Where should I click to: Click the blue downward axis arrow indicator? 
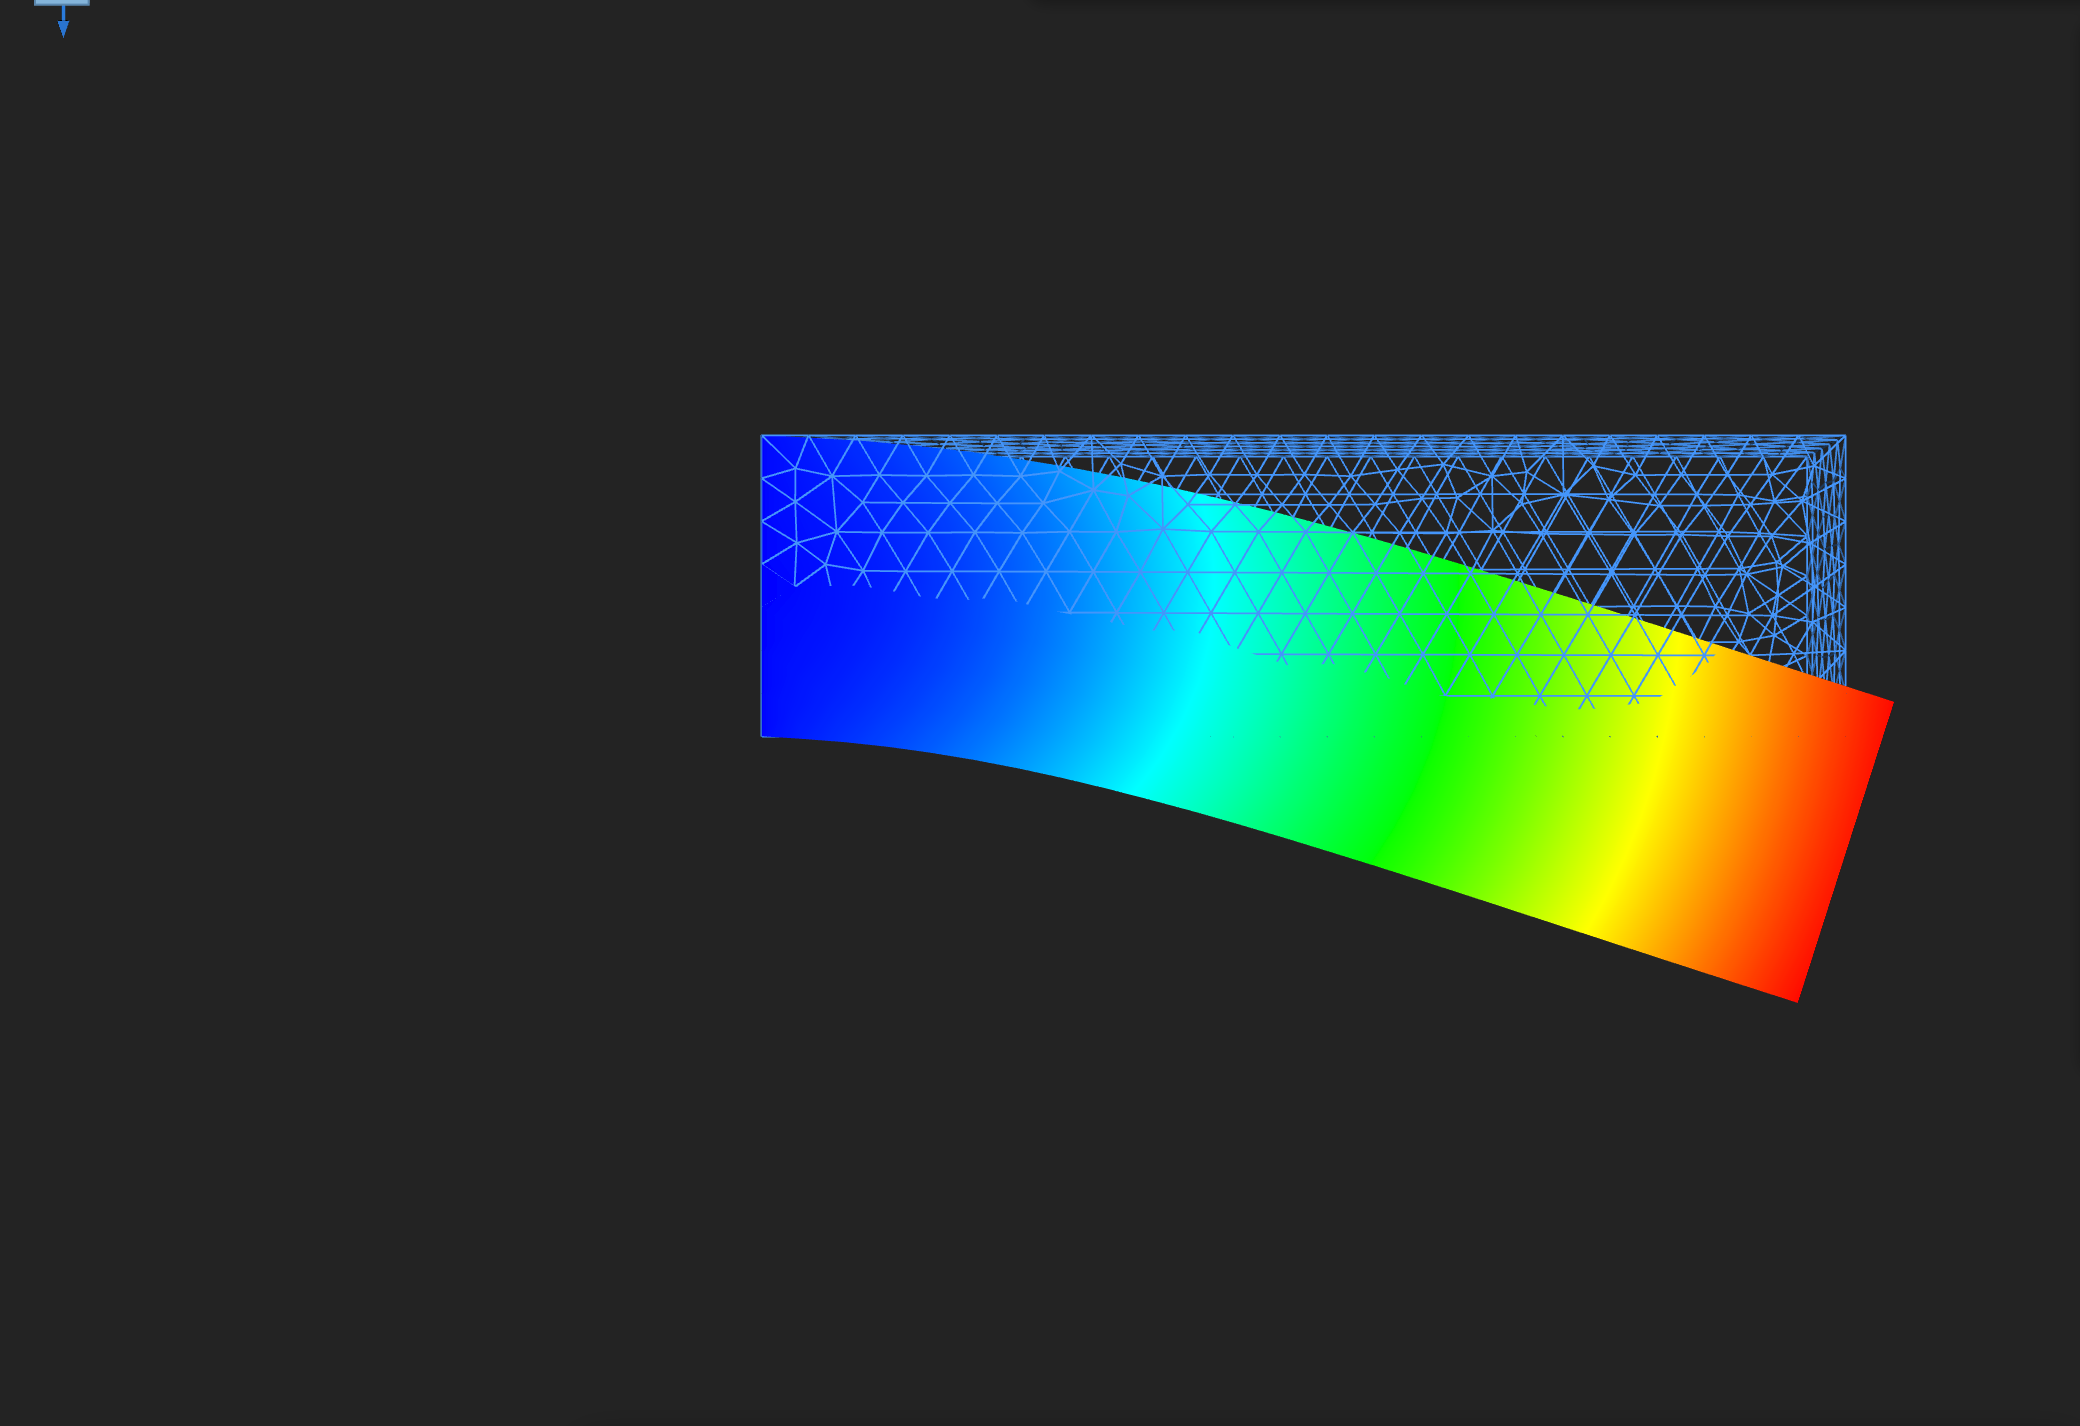pos(63,20)
